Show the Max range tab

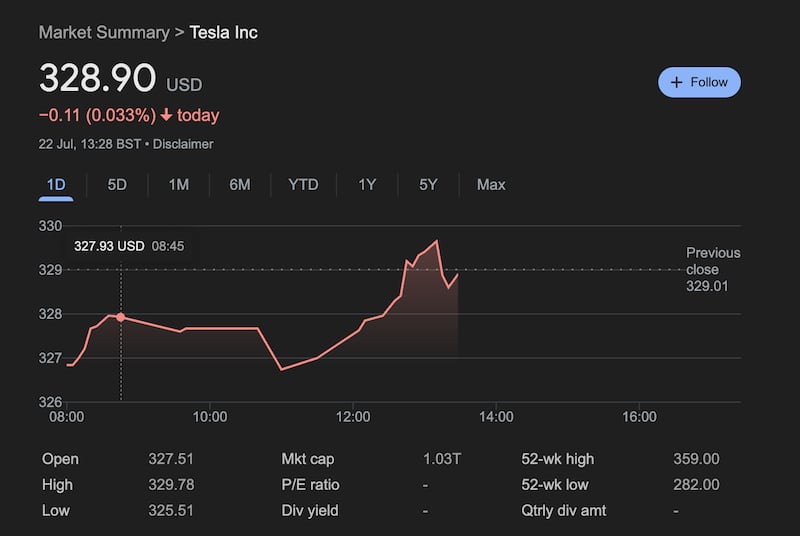pyautogui.click(x=491, y=185)
